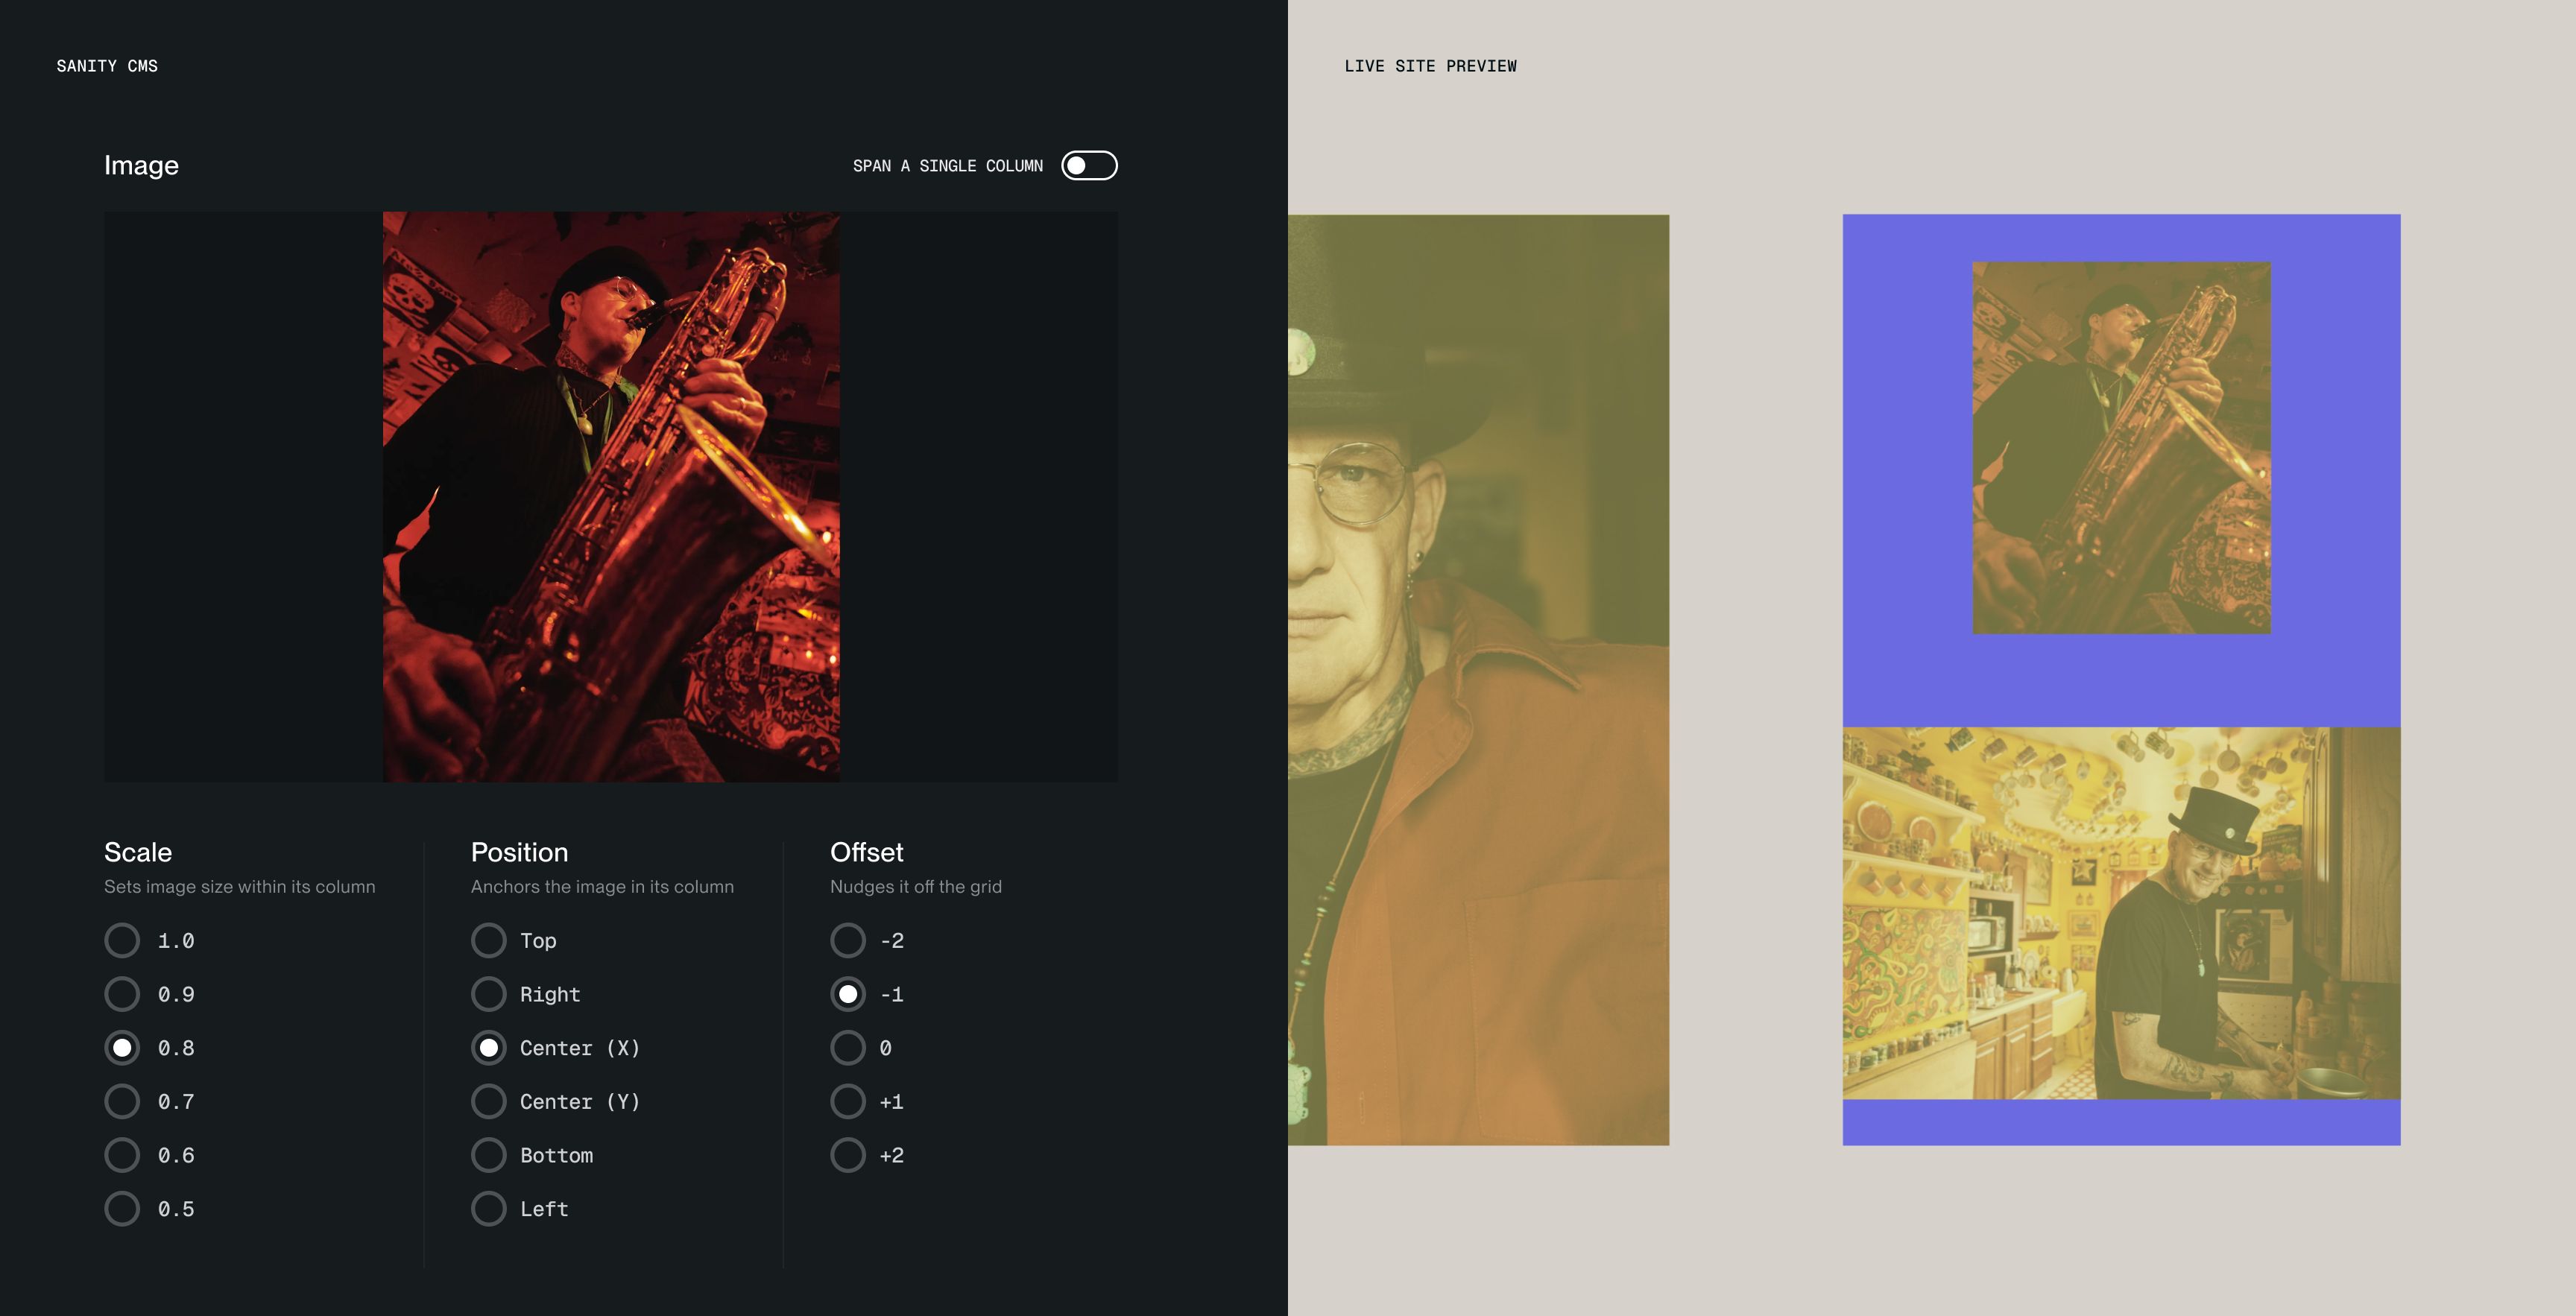Set offset to +1
The width and height of the screenshot is (2576, 1316).
(x=848, y=1101)
